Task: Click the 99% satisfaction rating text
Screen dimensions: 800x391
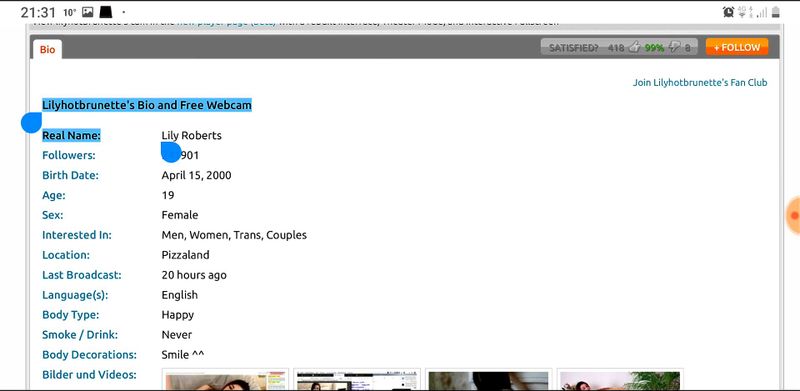Action: click(654, 48)
